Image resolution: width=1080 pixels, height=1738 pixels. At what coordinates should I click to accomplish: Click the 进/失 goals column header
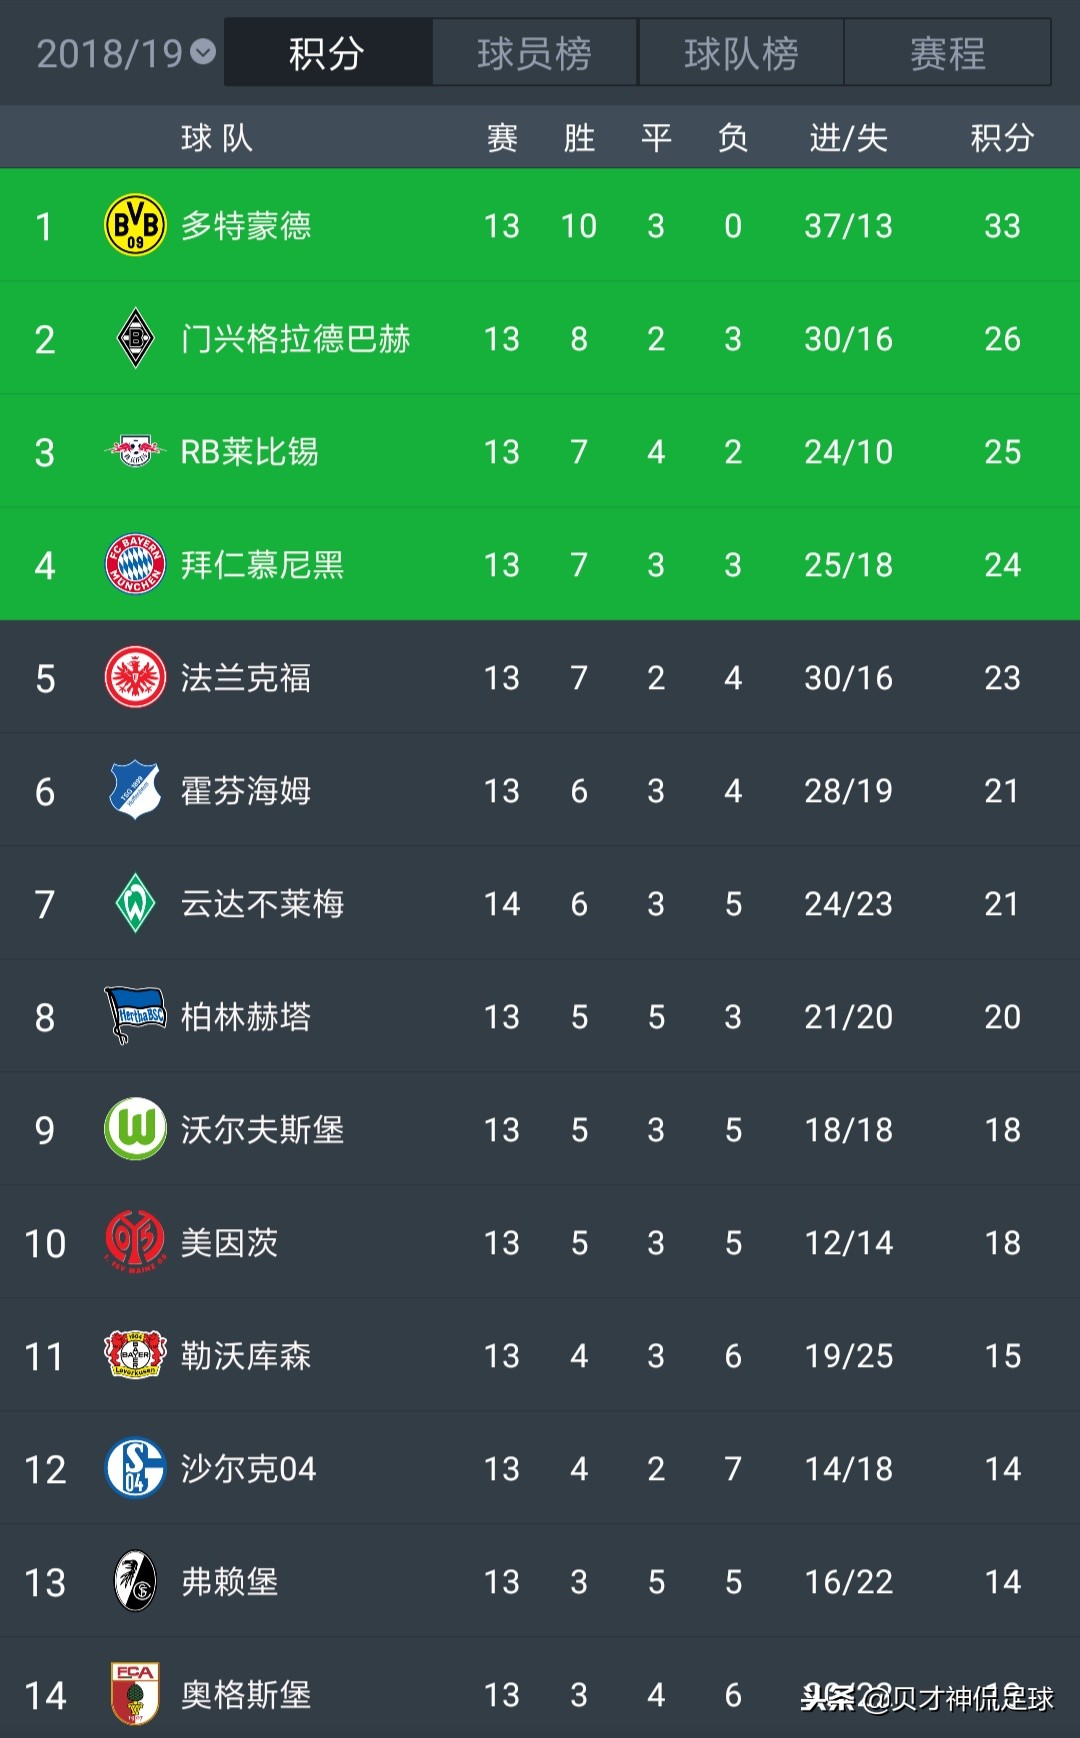848,138
